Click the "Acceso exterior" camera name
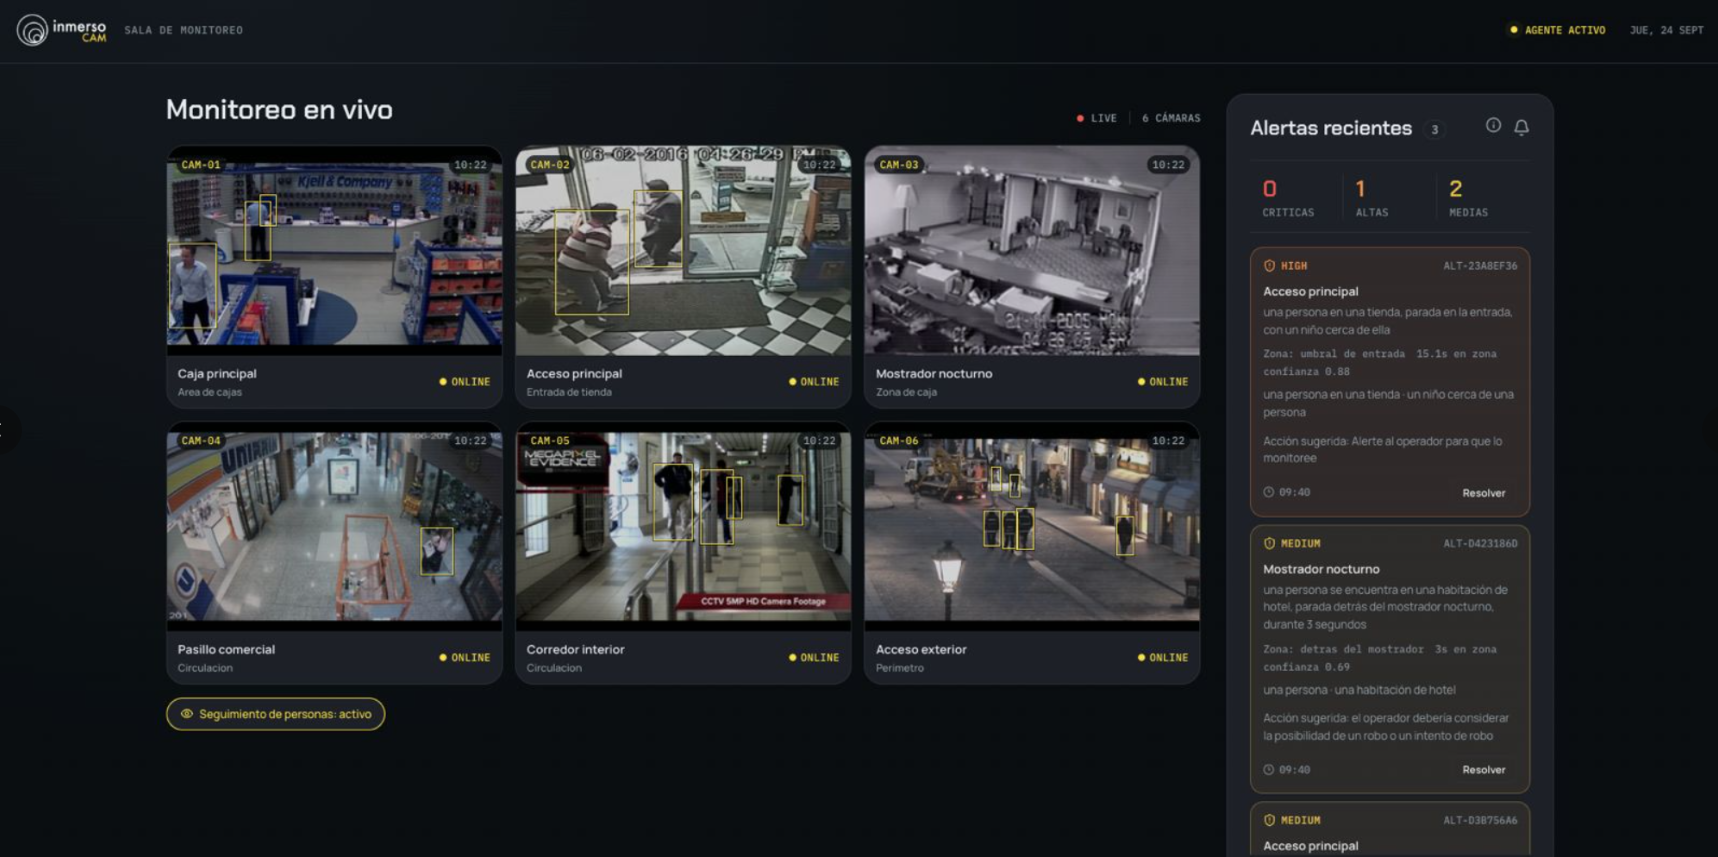Image resolution: width=1718 pixels, height=857 pixels. (x=921, y=649)
